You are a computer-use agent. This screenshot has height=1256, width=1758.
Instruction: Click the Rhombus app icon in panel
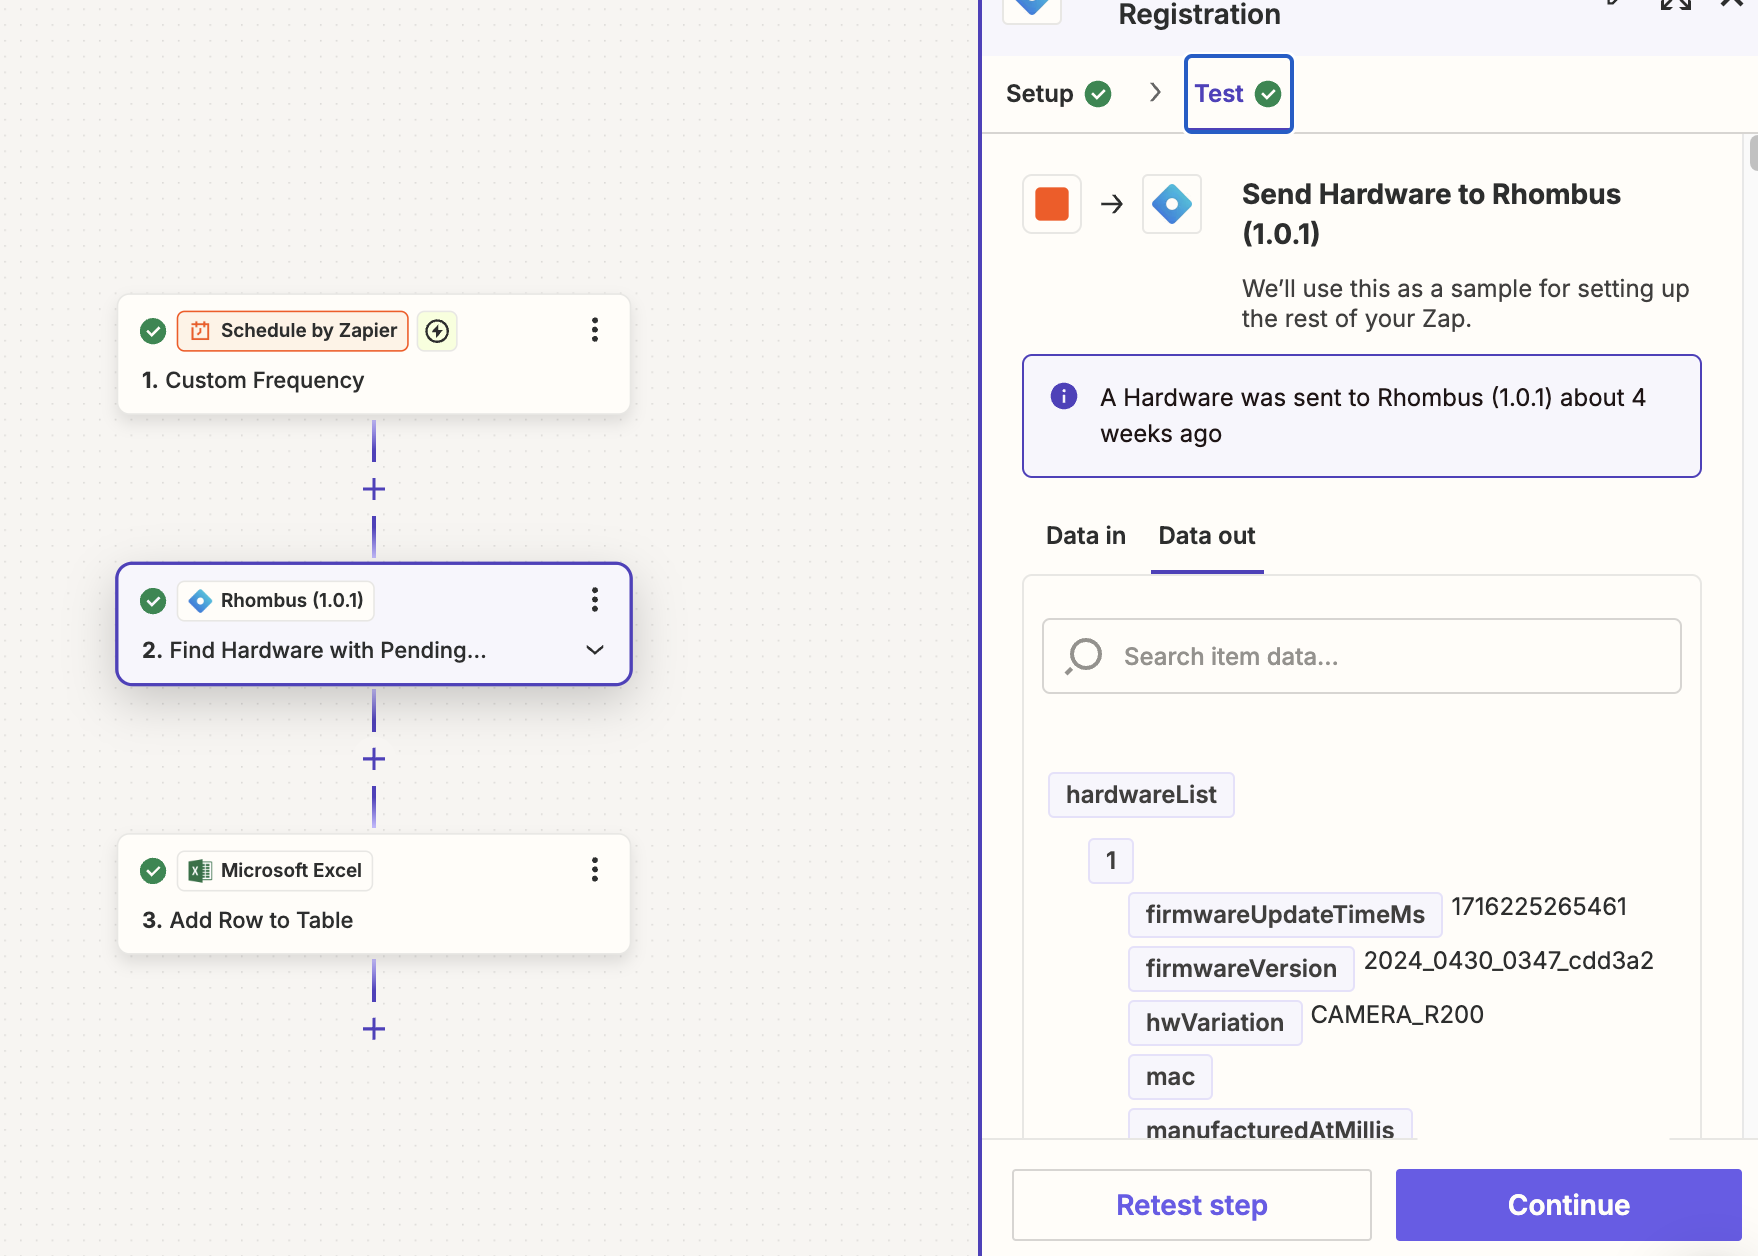tap(1172, 204)
